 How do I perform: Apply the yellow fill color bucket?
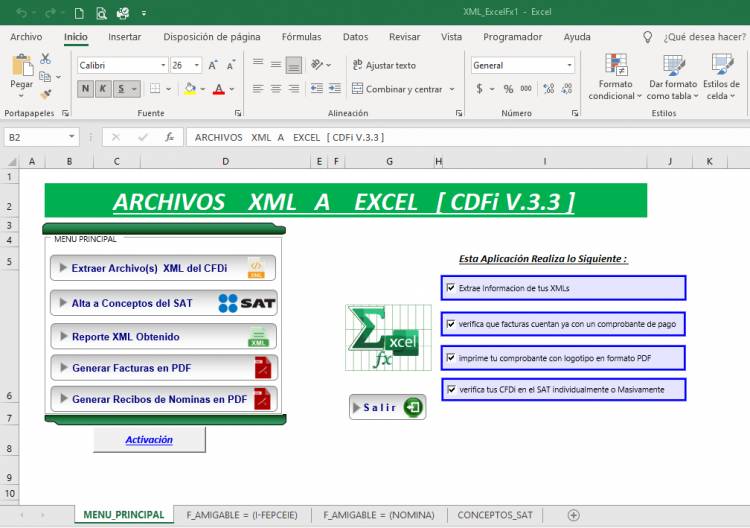tap(190, 88)
